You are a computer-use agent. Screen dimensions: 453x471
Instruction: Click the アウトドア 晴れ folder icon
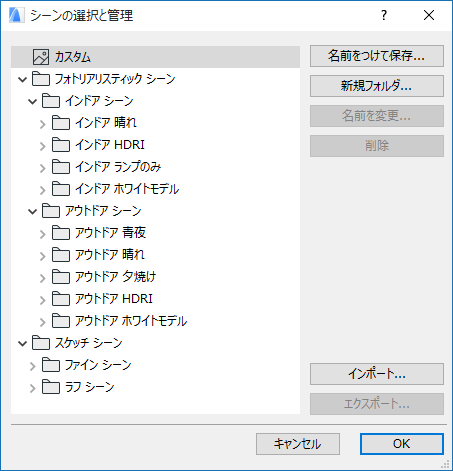61,255
